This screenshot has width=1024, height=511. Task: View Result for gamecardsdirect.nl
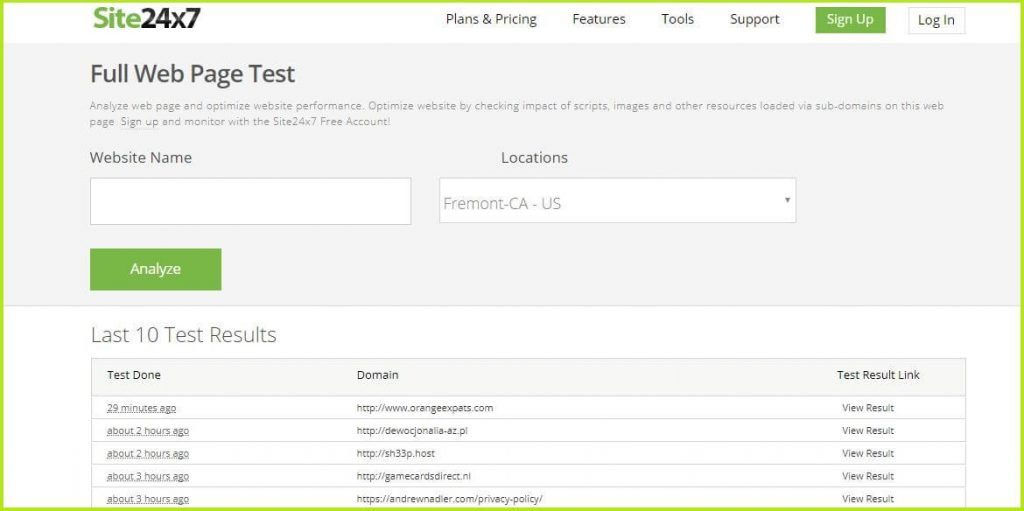(868, 476)
